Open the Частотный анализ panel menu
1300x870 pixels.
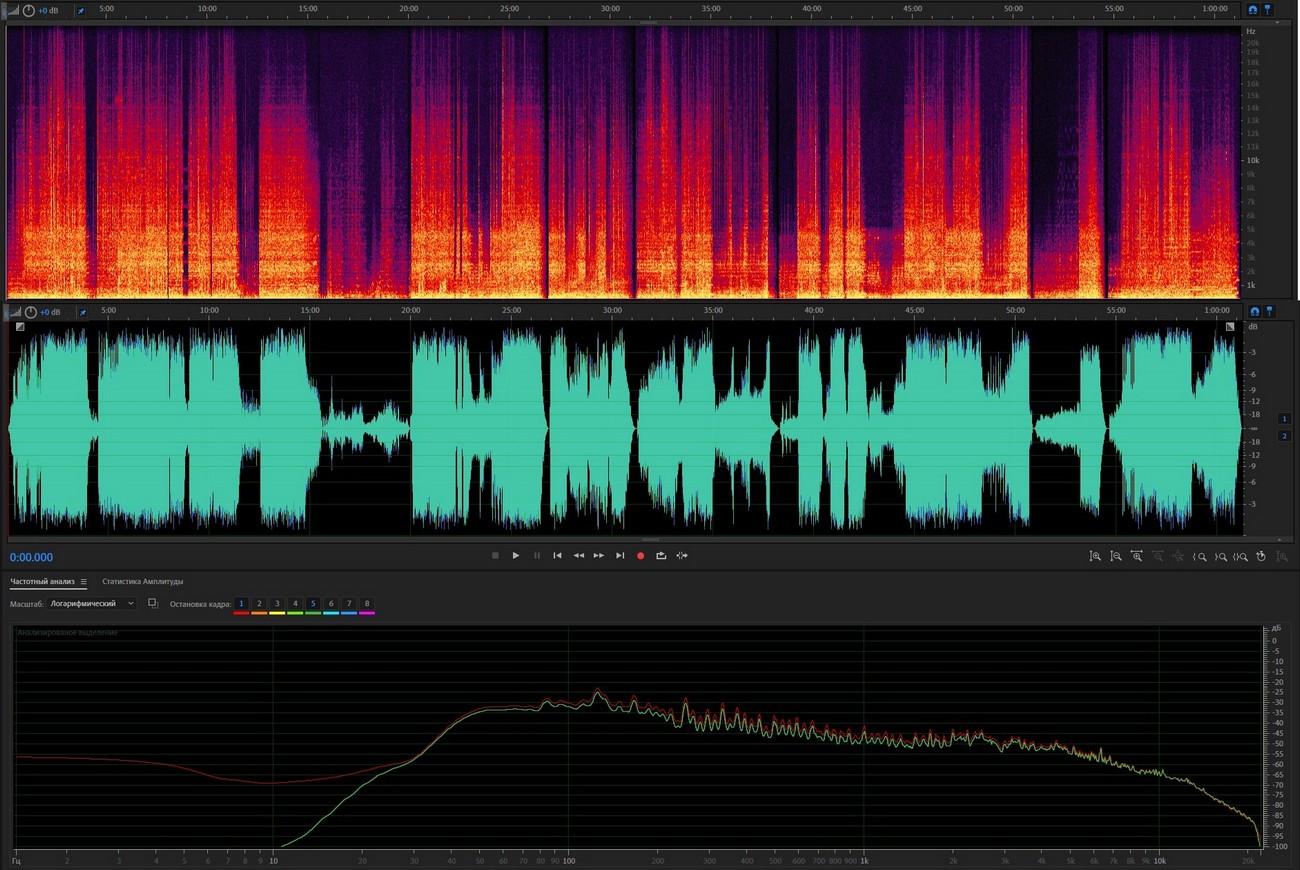click(84, 582)
